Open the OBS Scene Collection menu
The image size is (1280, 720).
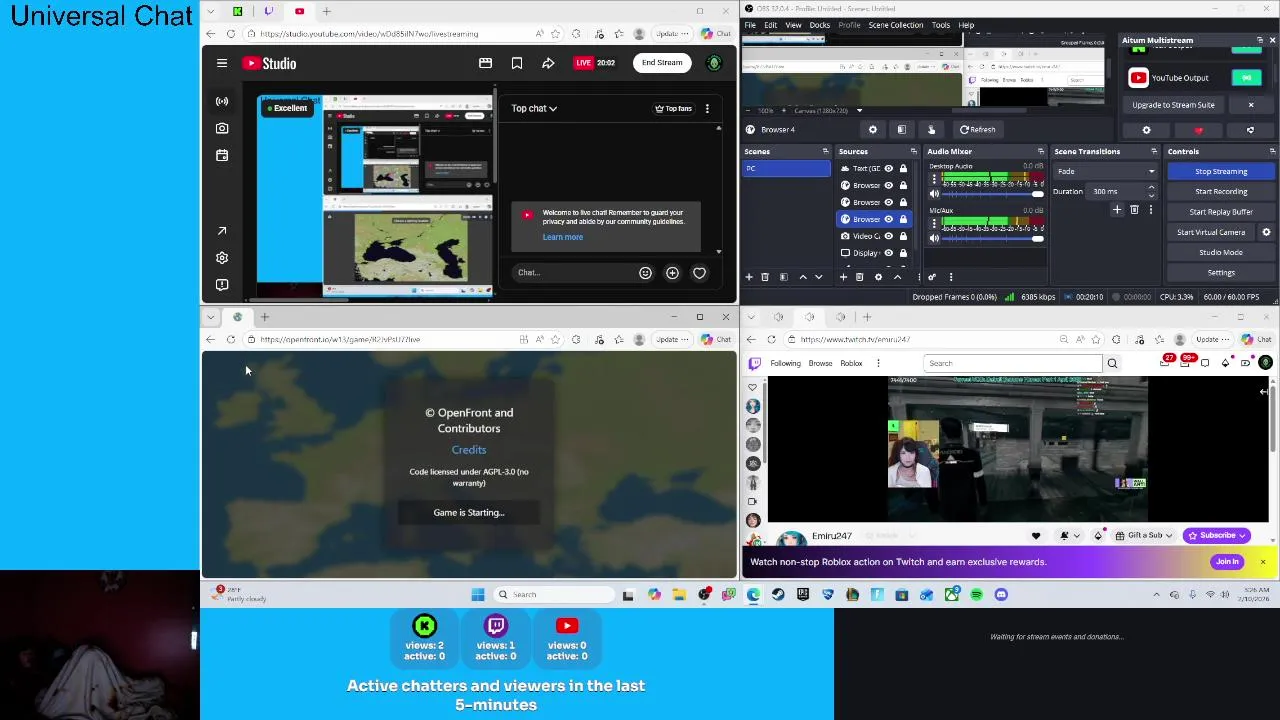896,25
